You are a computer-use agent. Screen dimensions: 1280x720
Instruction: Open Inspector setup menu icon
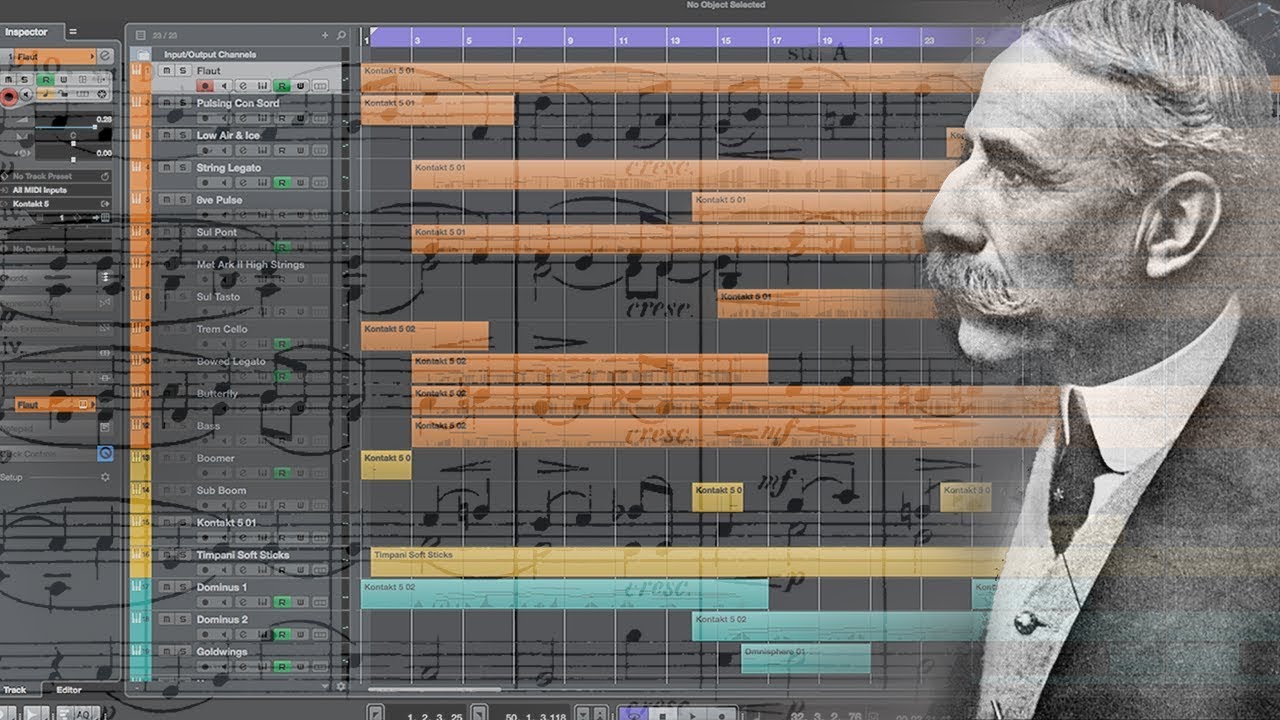tap(72, 32)
